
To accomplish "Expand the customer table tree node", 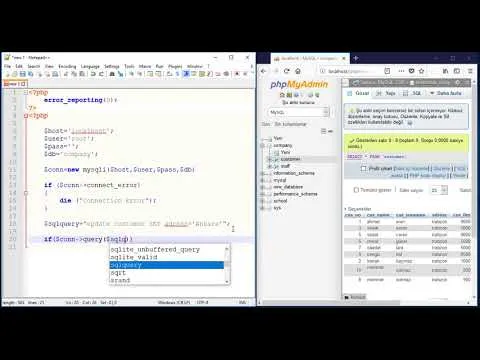I will 270,159.
